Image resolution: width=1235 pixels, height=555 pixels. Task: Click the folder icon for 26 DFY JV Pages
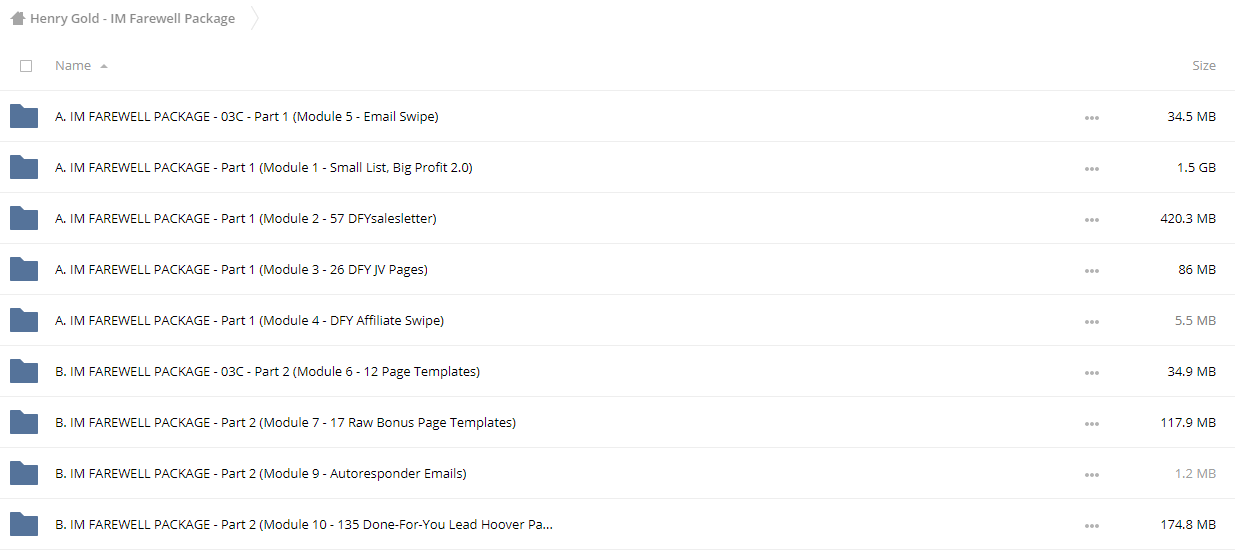(x=24, y=269)
